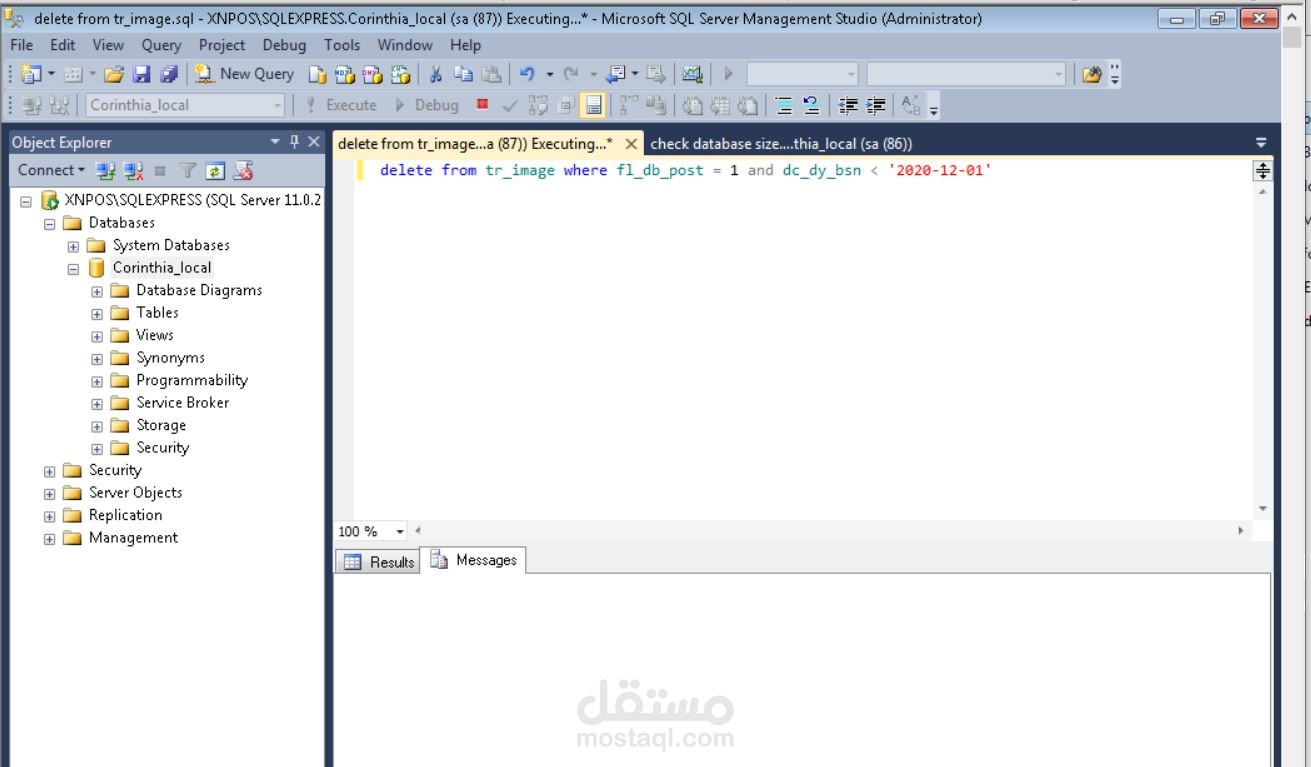Viewport: 1311px width, 767px height.
Task: Click the Copy icon in the toolbar
Action: pos(463,74)
